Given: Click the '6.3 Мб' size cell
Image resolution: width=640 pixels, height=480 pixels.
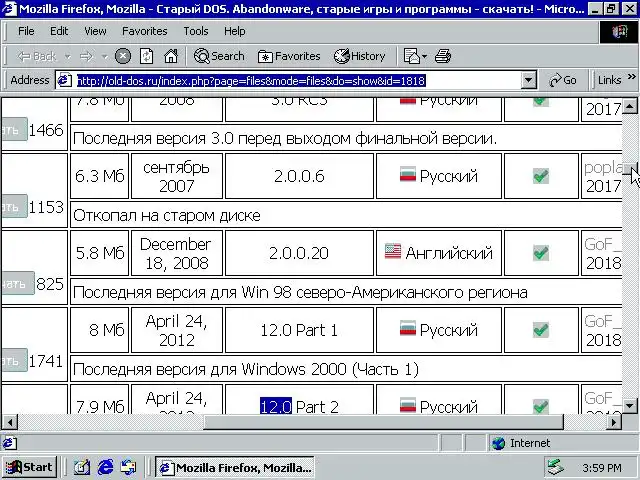Looking at the screenshot, I should [x=100, y=176].
